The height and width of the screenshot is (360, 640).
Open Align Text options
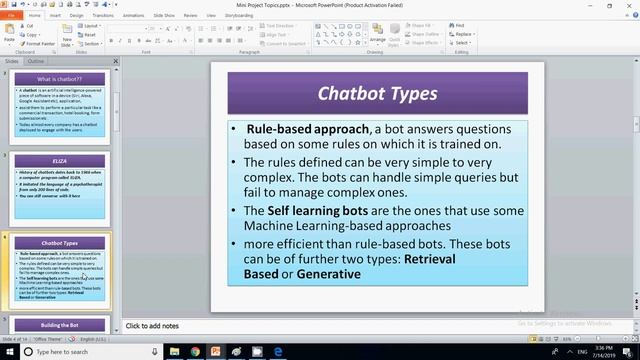tap(274, 35)
